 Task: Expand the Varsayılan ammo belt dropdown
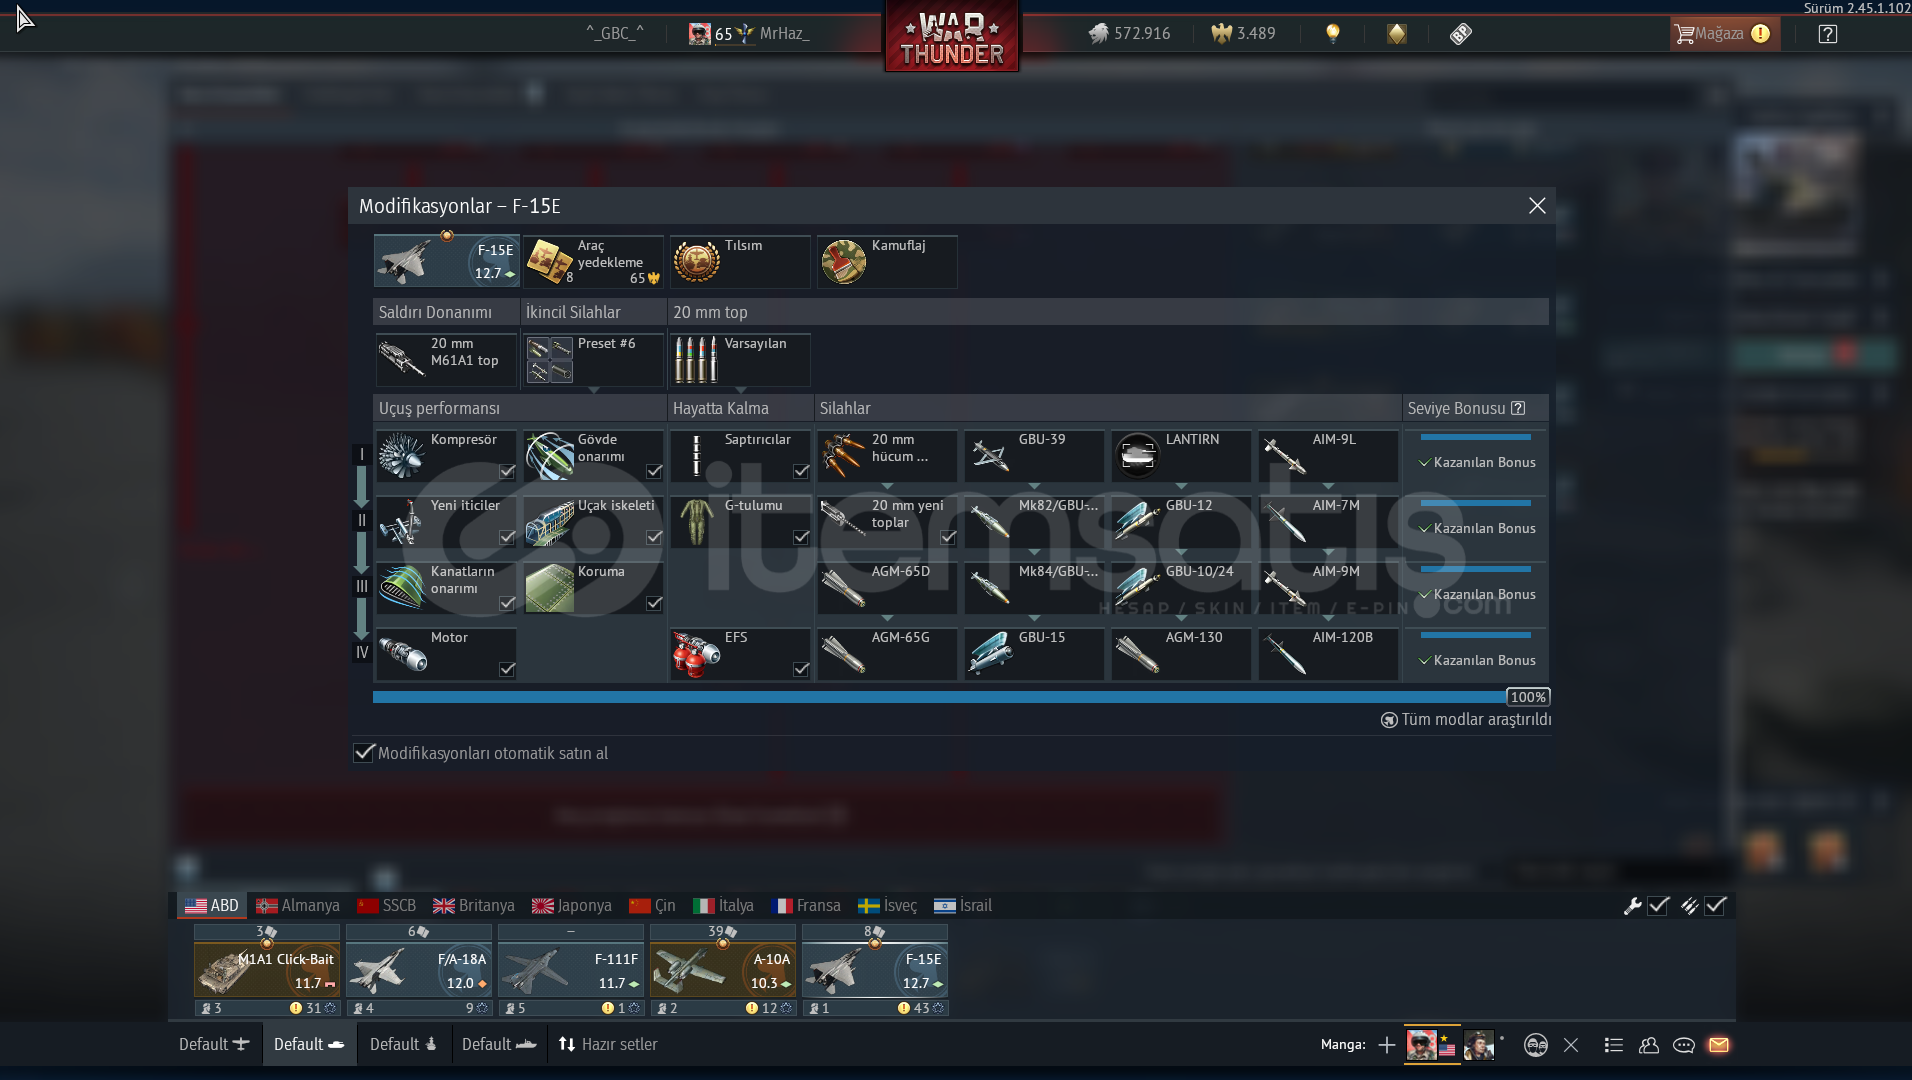point(740,389)
